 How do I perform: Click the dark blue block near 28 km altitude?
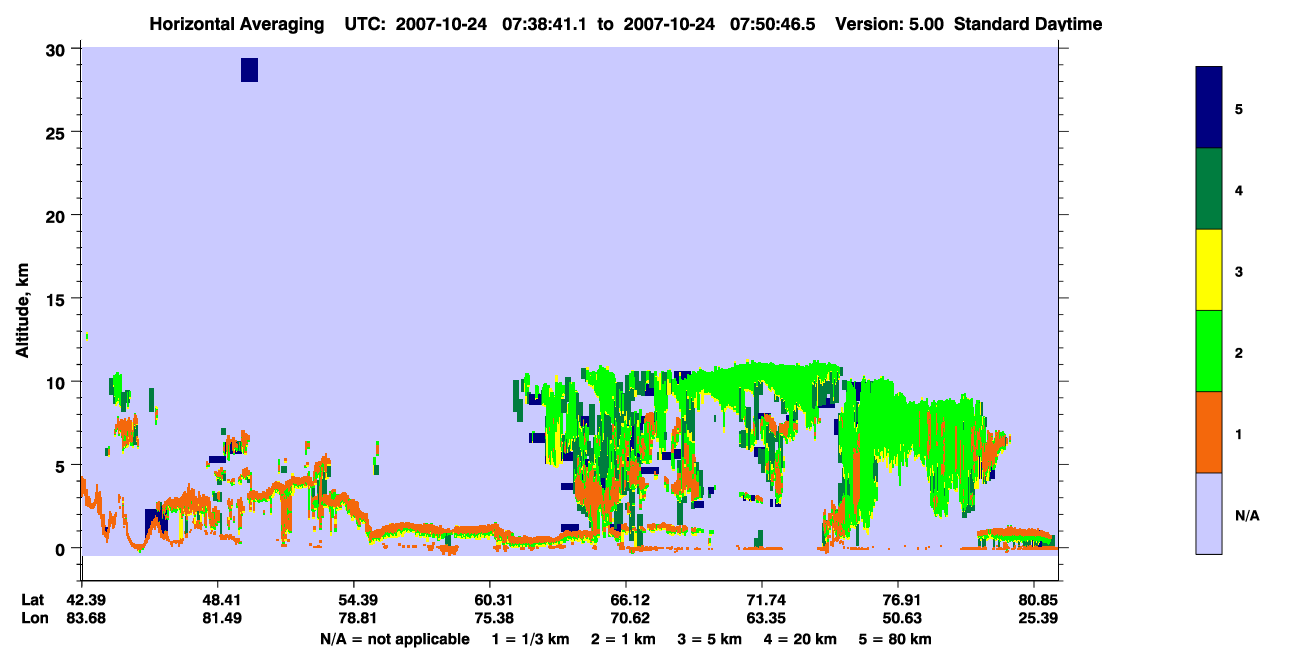[250, 70]
